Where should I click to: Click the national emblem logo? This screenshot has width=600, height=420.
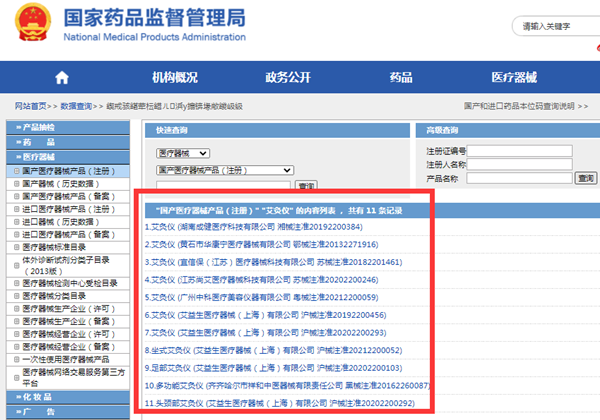[x=33, y=22]
